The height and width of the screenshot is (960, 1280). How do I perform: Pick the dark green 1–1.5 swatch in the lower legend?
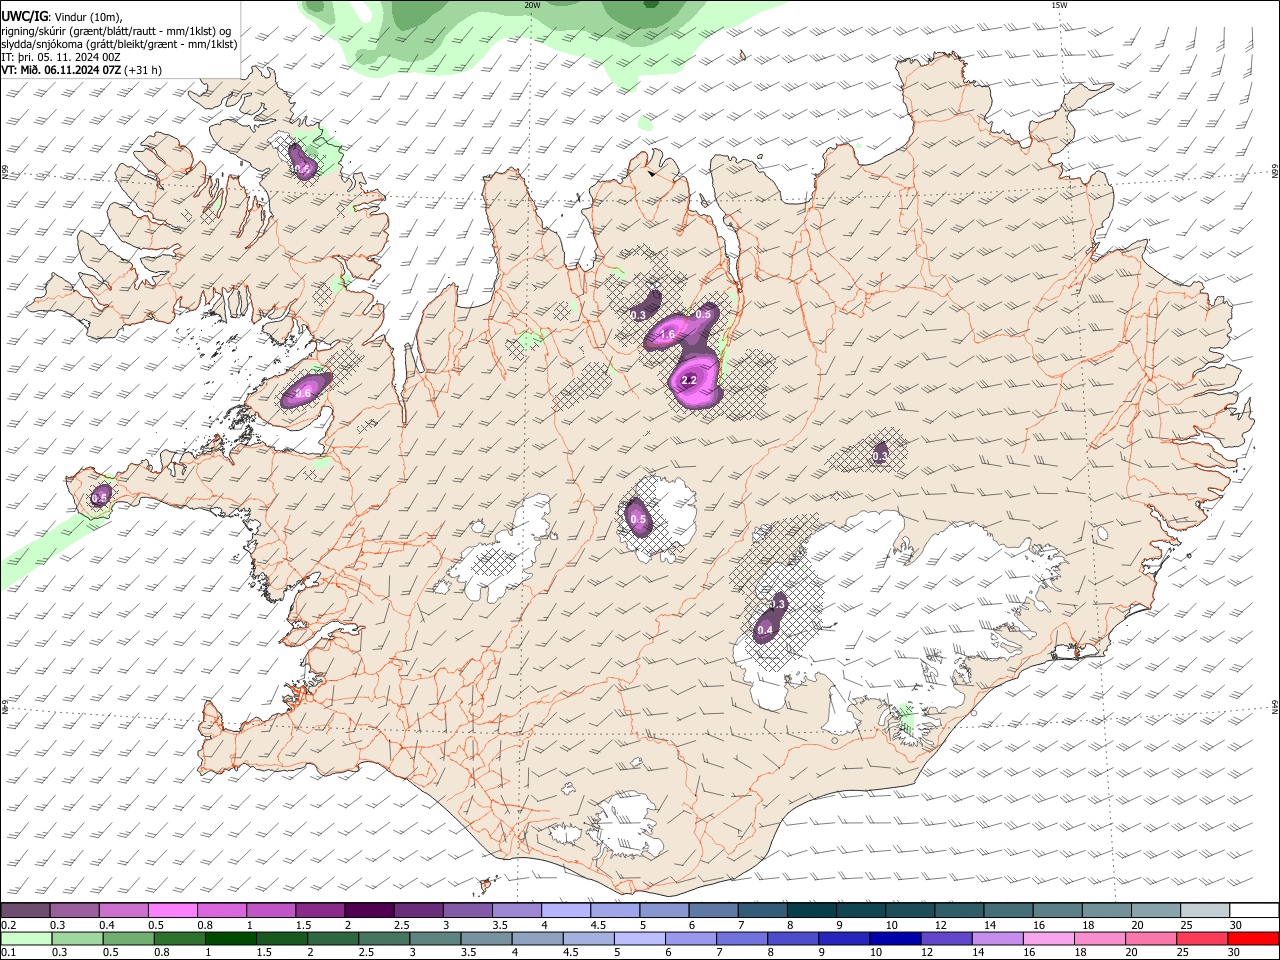point(231,938)
